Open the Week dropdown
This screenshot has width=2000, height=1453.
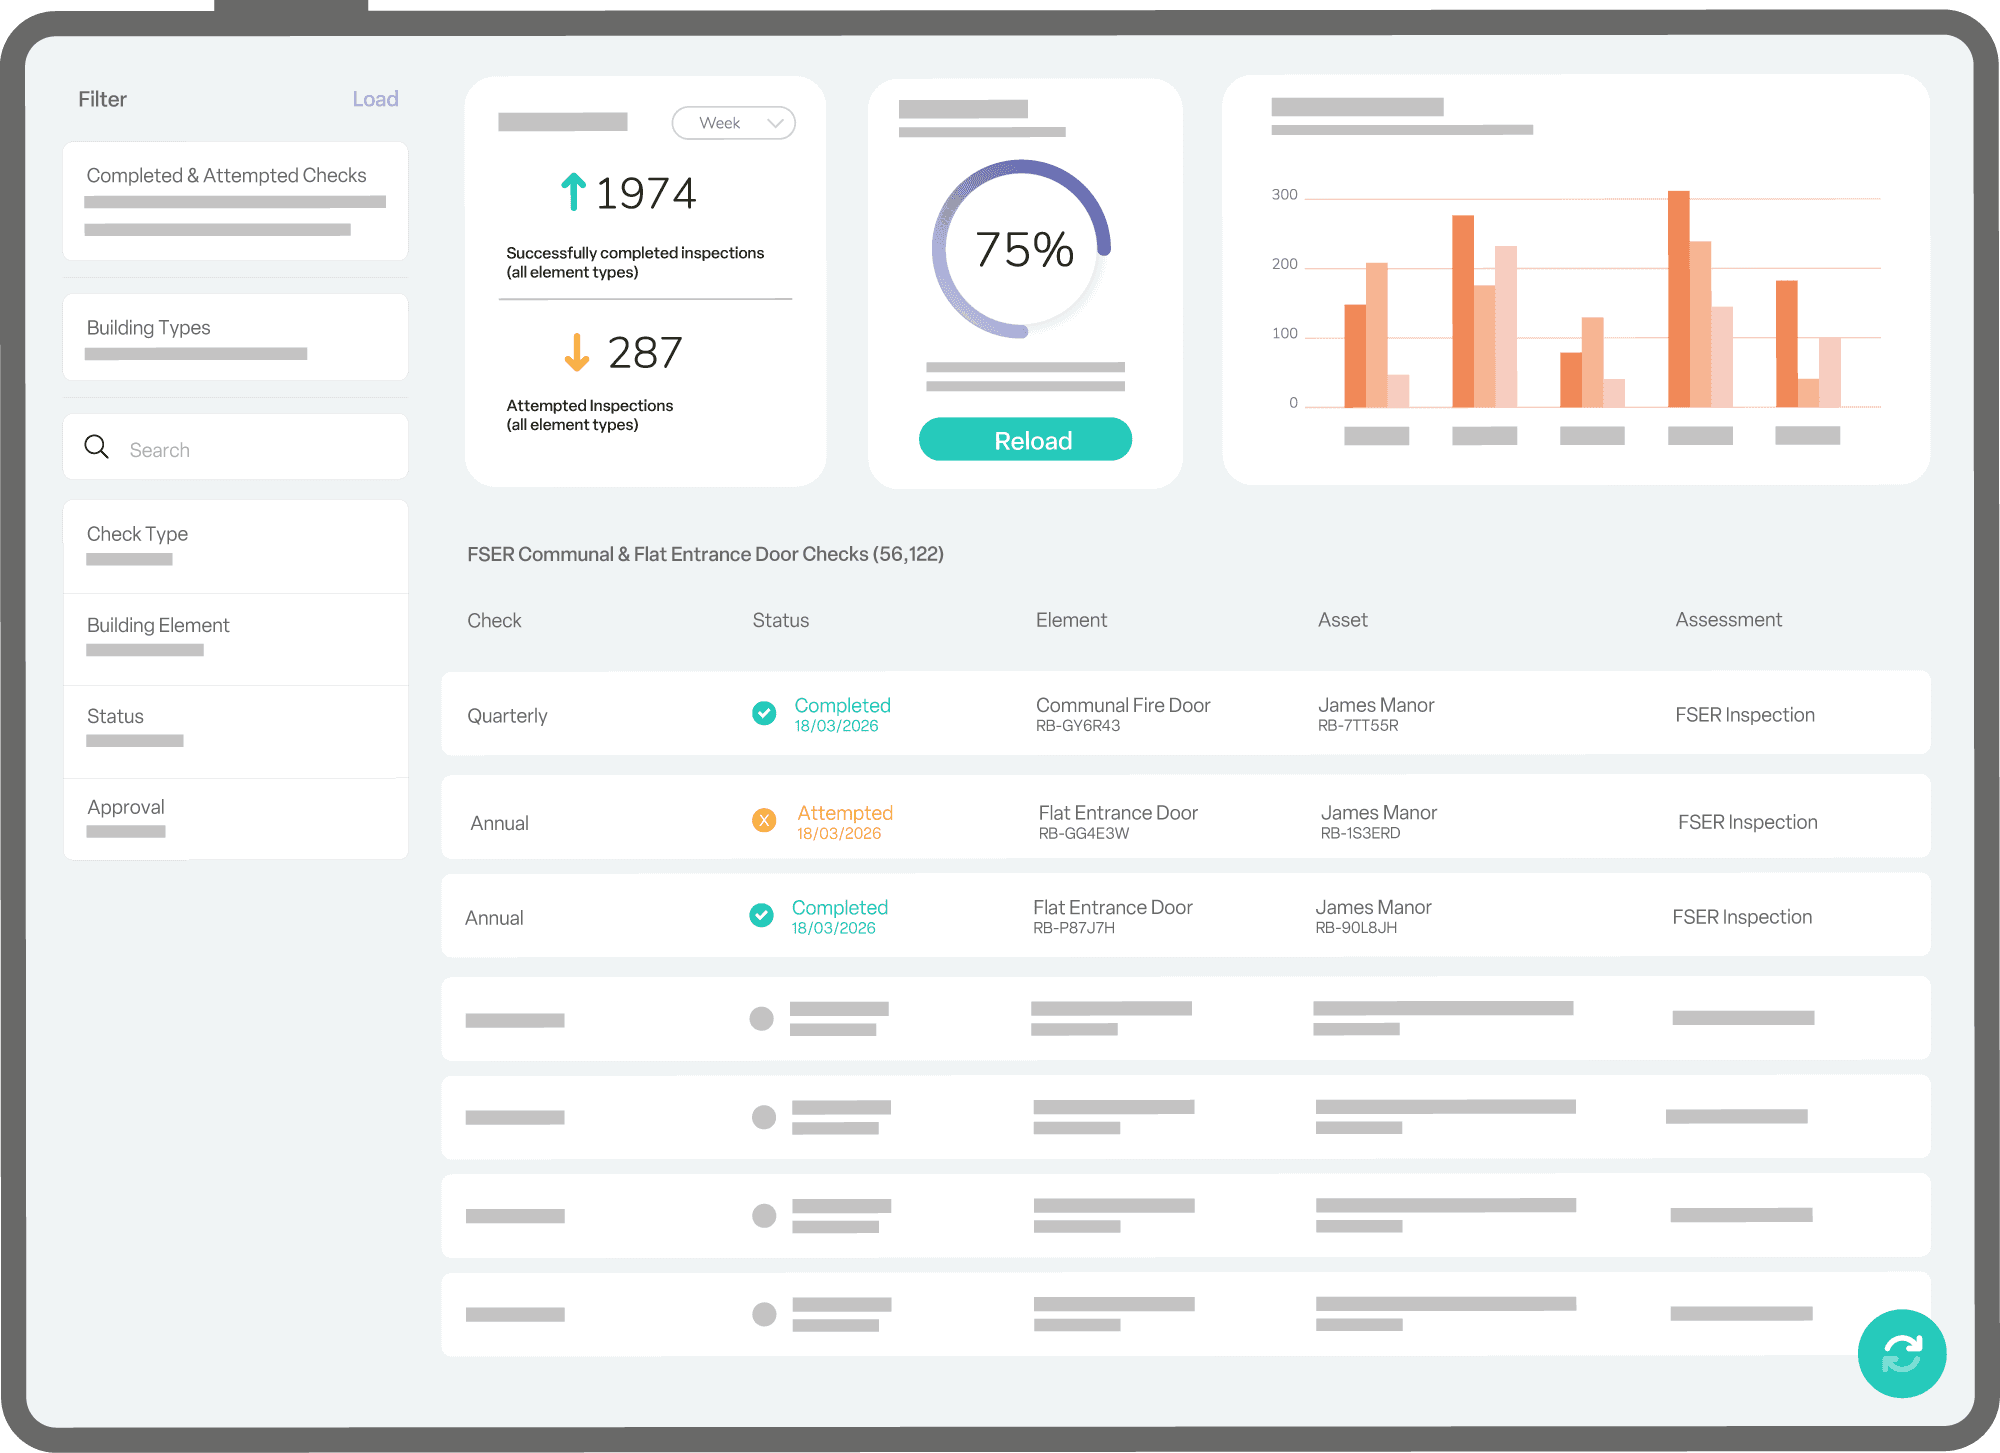coord(733,122)
